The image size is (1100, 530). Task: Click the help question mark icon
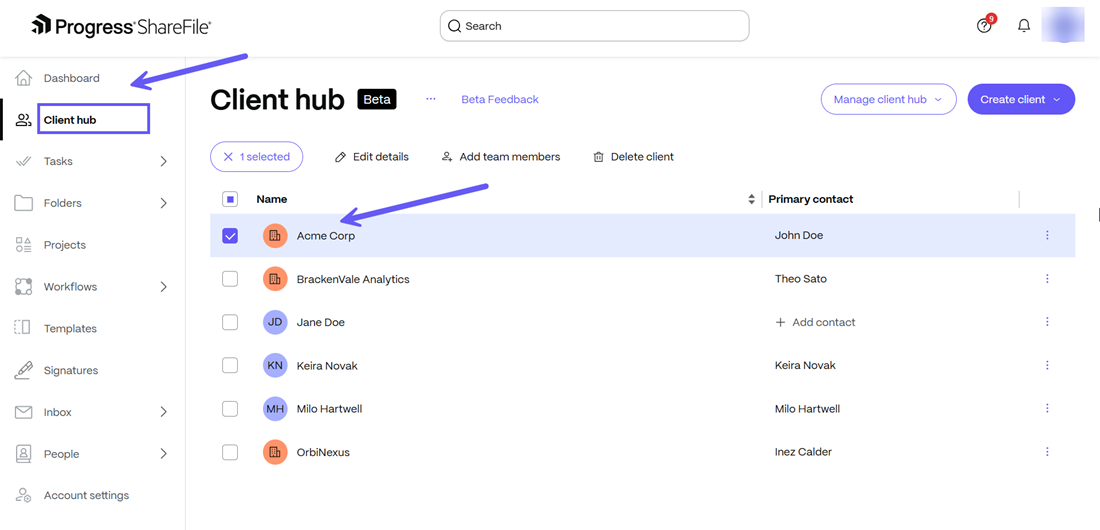tap(984, 26)
